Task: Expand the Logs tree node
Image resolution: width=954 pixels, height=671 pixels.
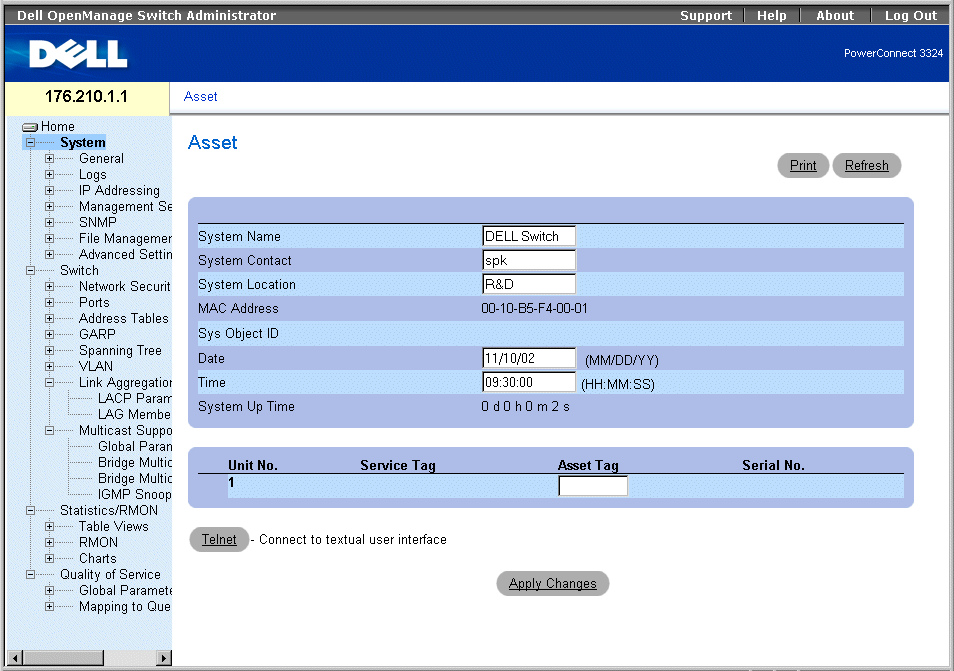Action: tap(49, 175)
